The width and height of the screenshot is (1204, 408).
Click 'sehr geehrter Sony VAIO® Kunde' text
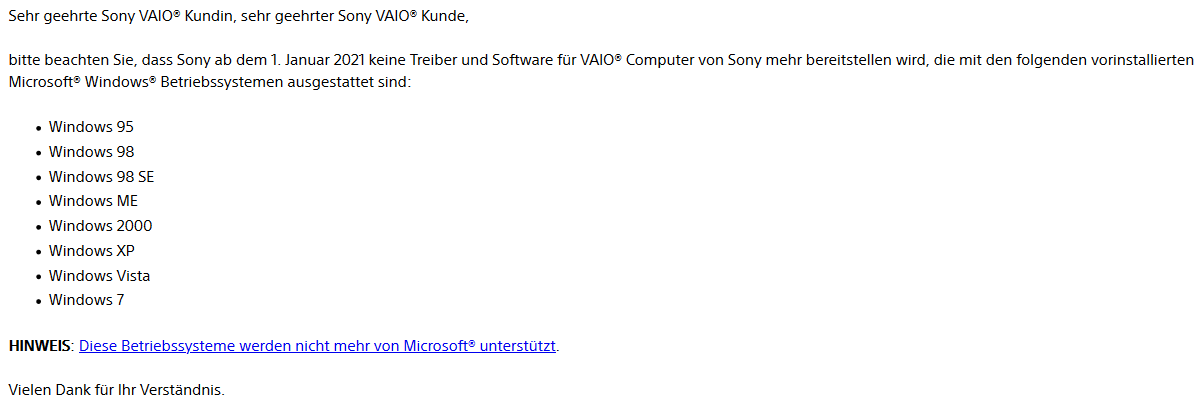point(354,17)
